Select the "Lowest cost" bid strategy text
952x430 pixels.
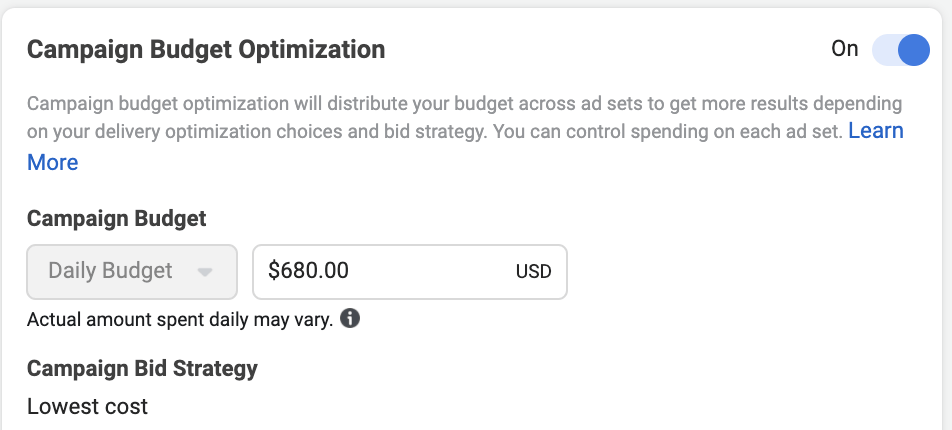[x=87, y=406]
